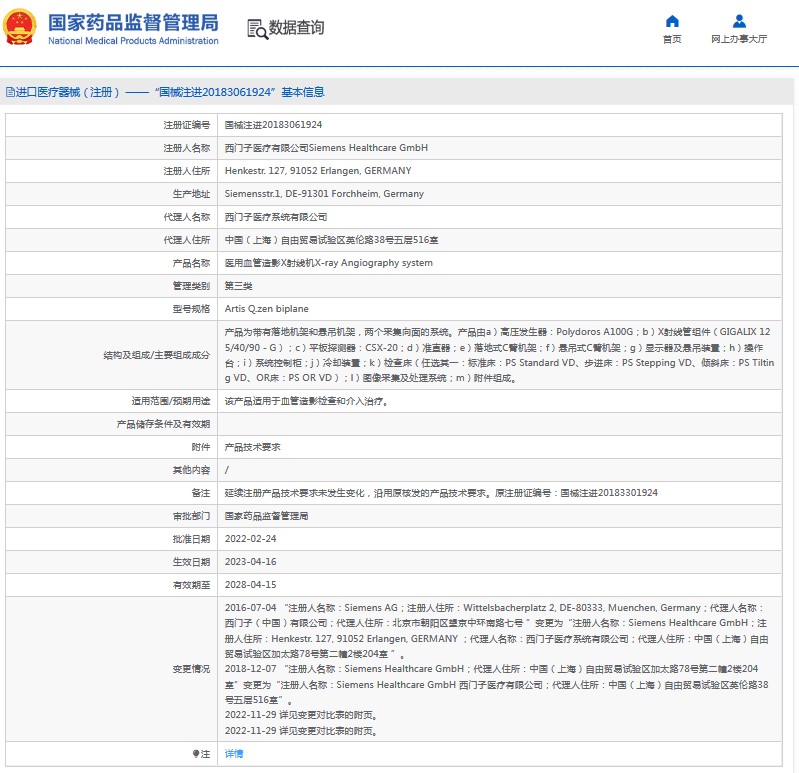The width and height of the screenshot is (799, 773).
Task: Click 西门子医疗有限公司Siemens Healthcare GmbH value
Action: pyautogui.click(x=326, y=148)
